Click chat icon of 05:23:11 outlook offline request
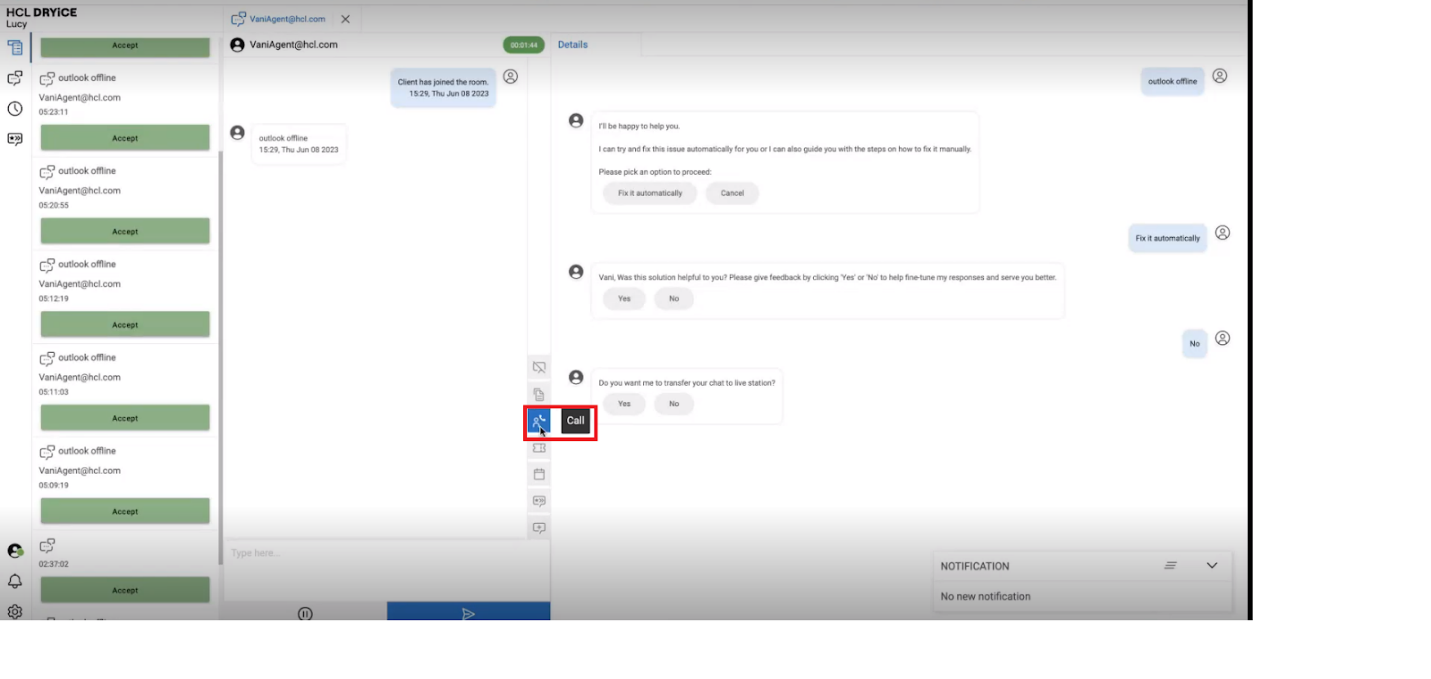Screen dimensions: 1431x679 47,78
